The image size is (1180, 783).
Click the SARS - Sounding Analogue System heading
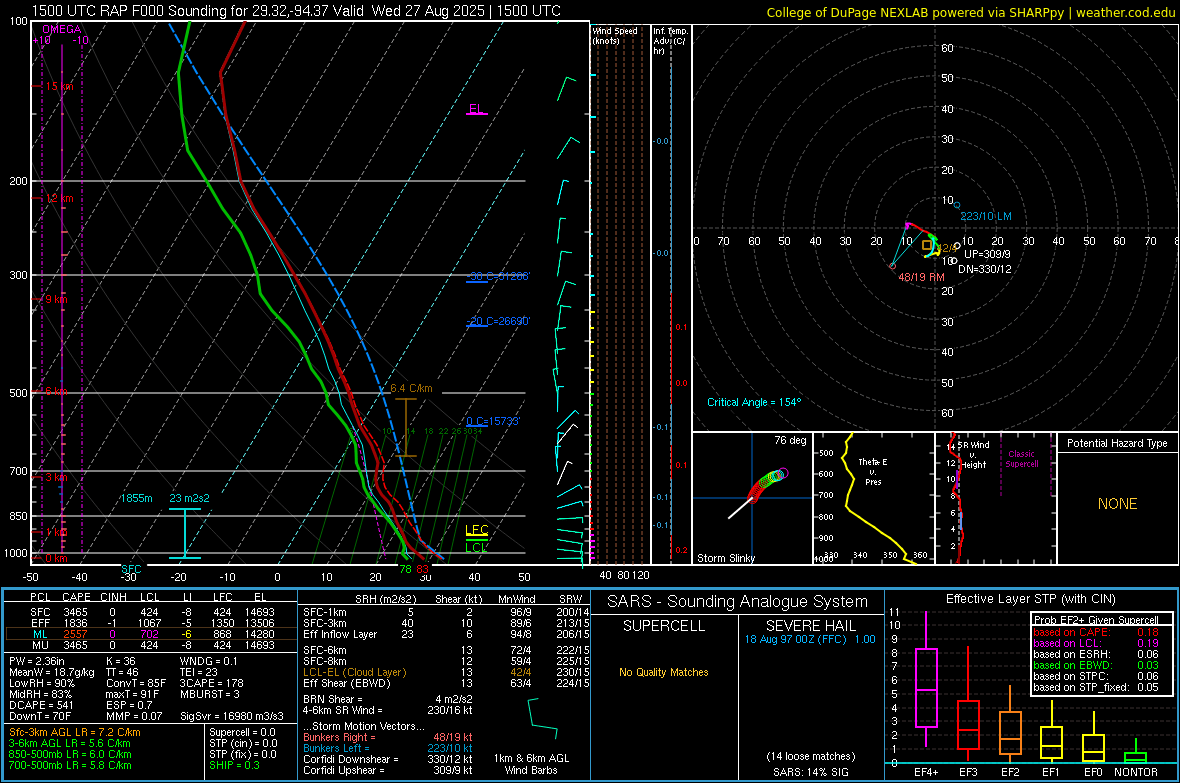click(737, 602)
